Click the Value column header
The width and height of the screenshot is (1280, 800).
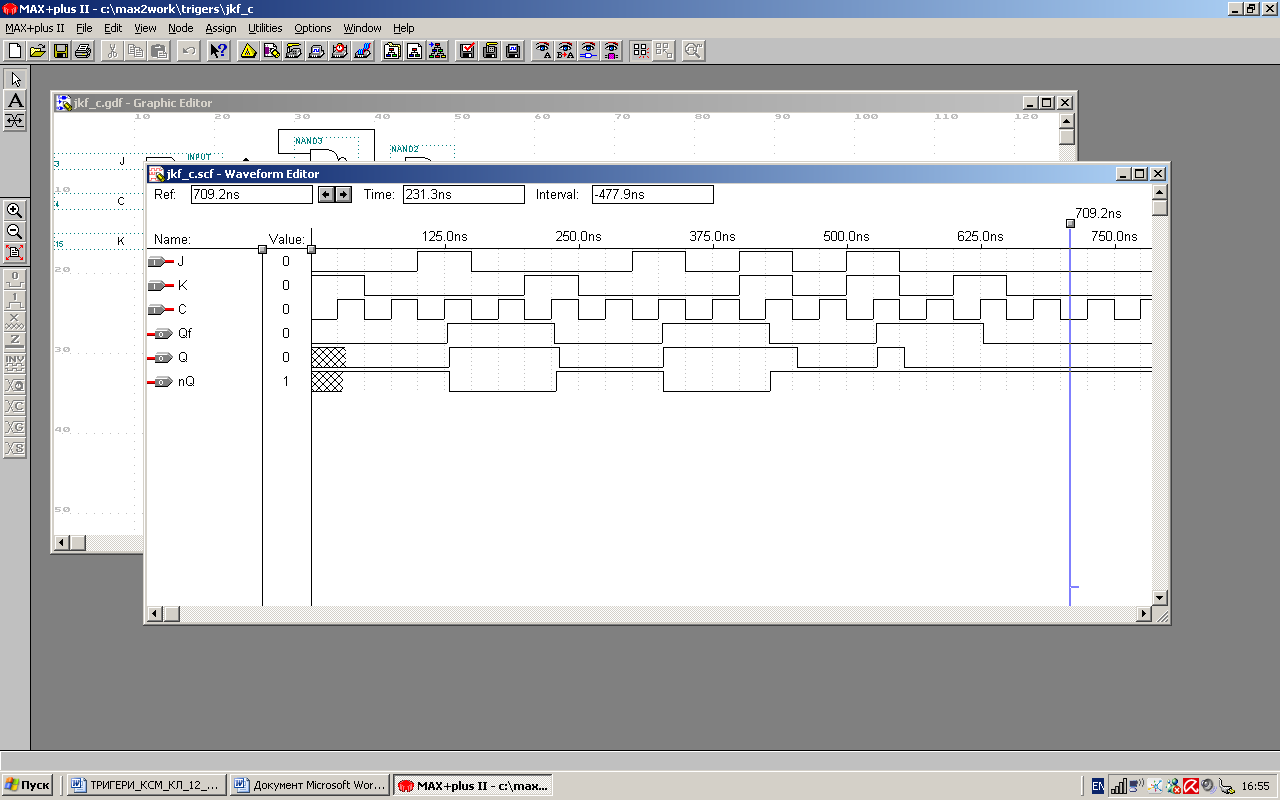click(286, 239)
